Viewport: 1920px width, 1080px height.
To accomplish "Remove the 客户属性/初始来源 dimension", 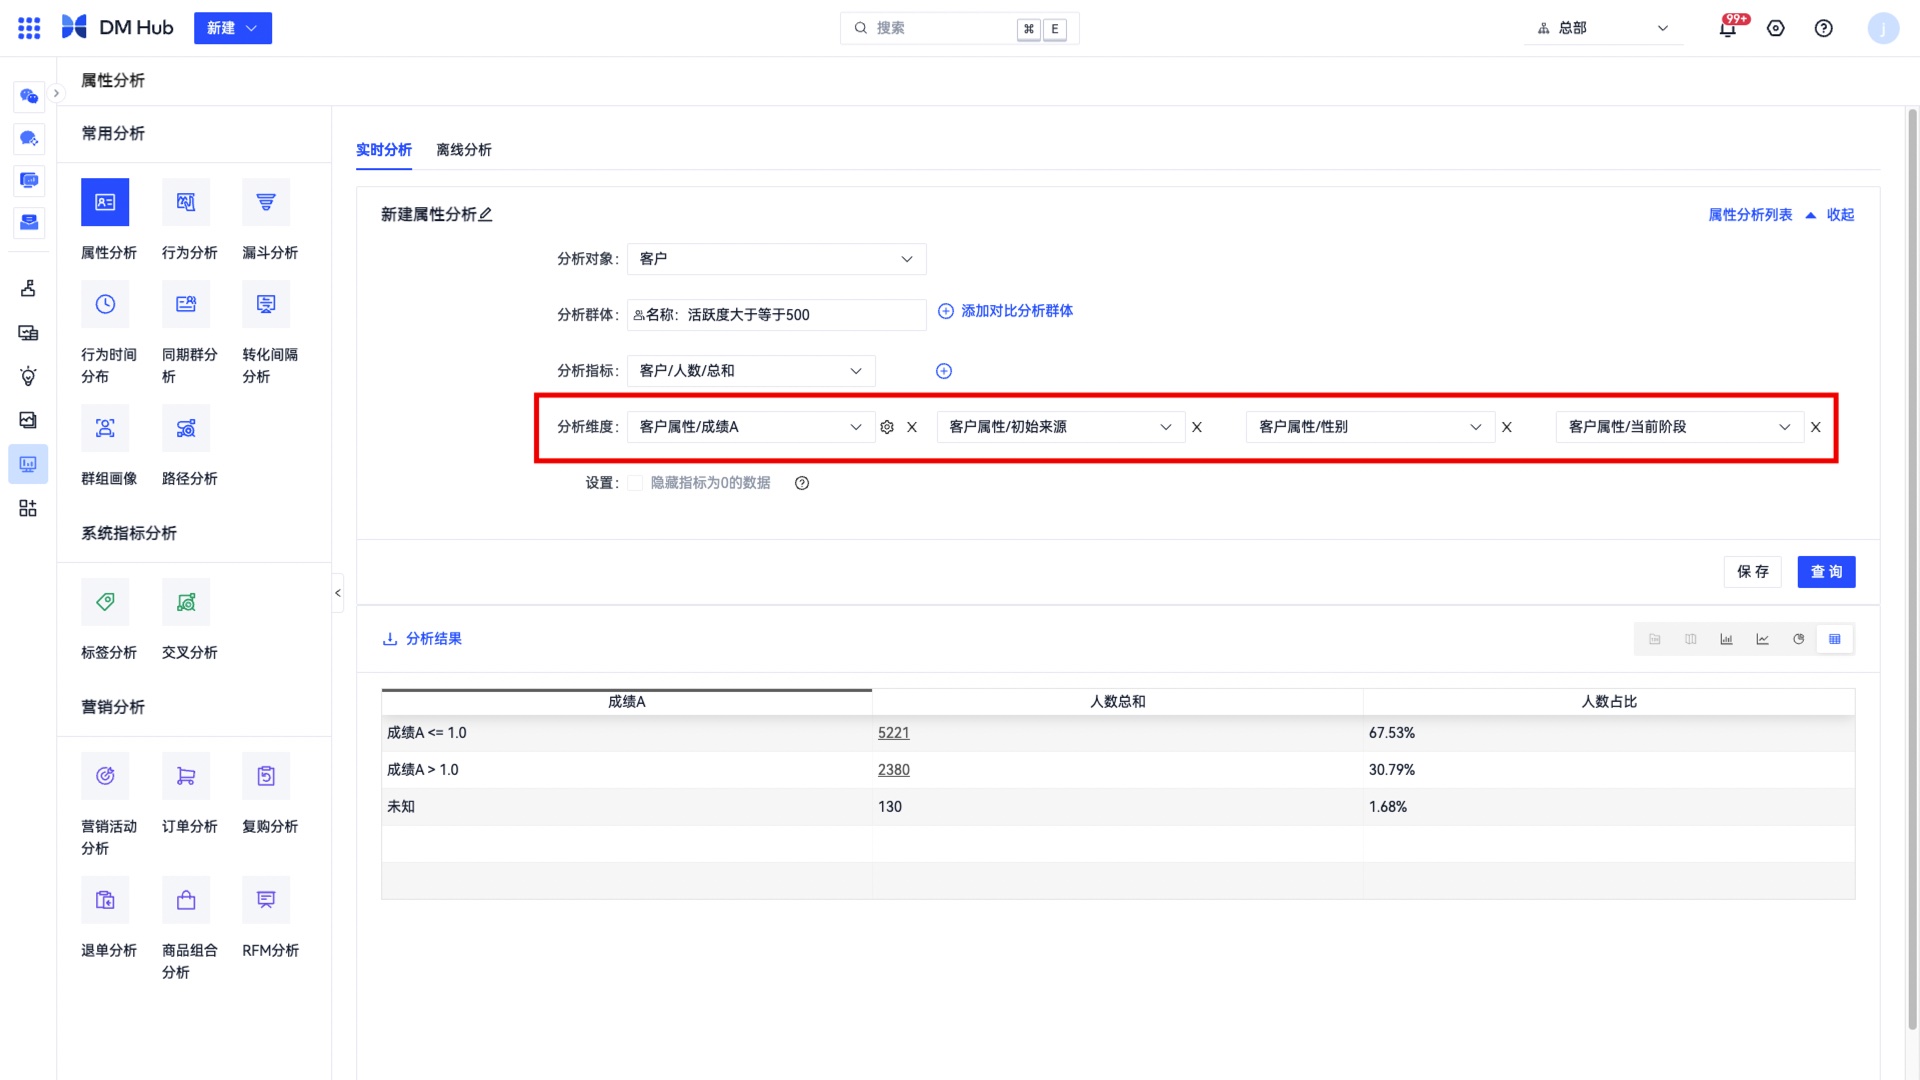I will tap(1197, 427).
